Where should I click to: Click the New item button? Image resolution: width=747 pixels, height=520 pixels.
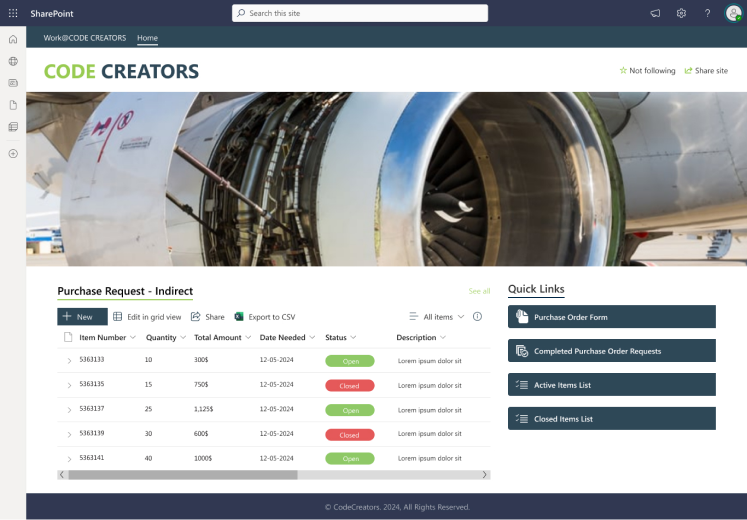coord(82,317)
